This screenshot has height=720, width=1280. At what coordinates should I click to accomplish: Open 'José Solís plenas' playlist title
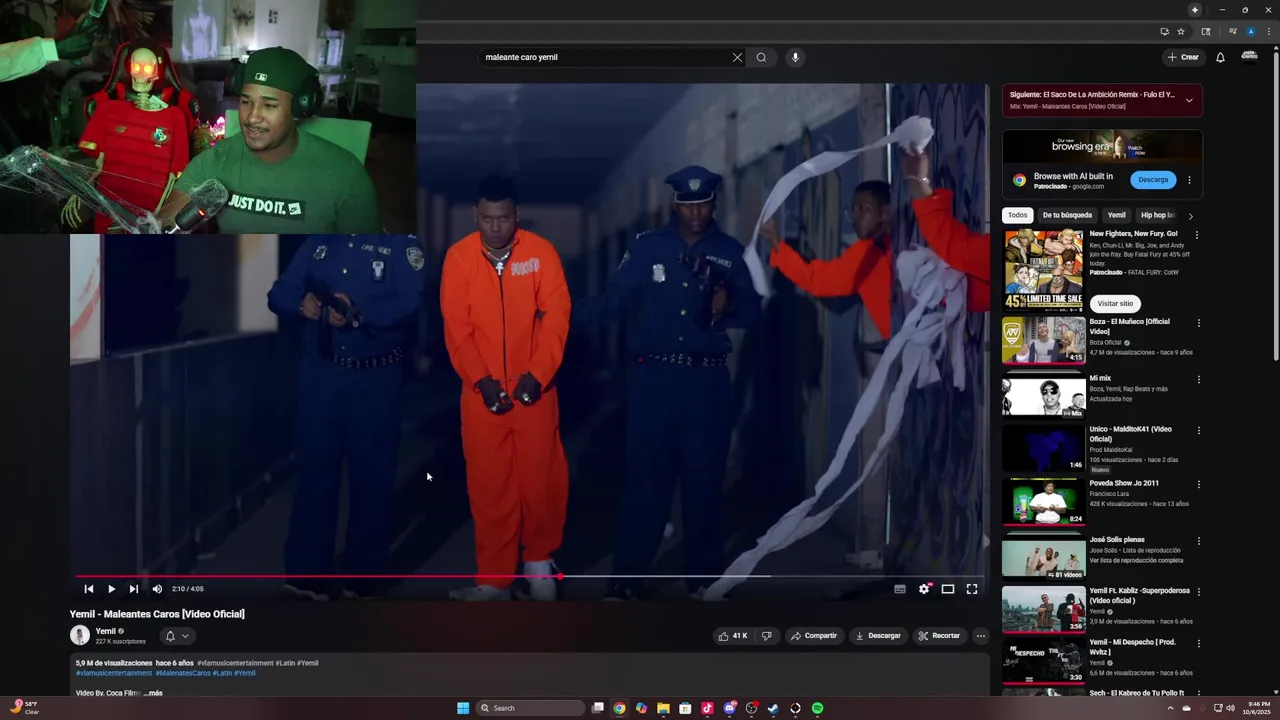click(x=1117, y=540)
